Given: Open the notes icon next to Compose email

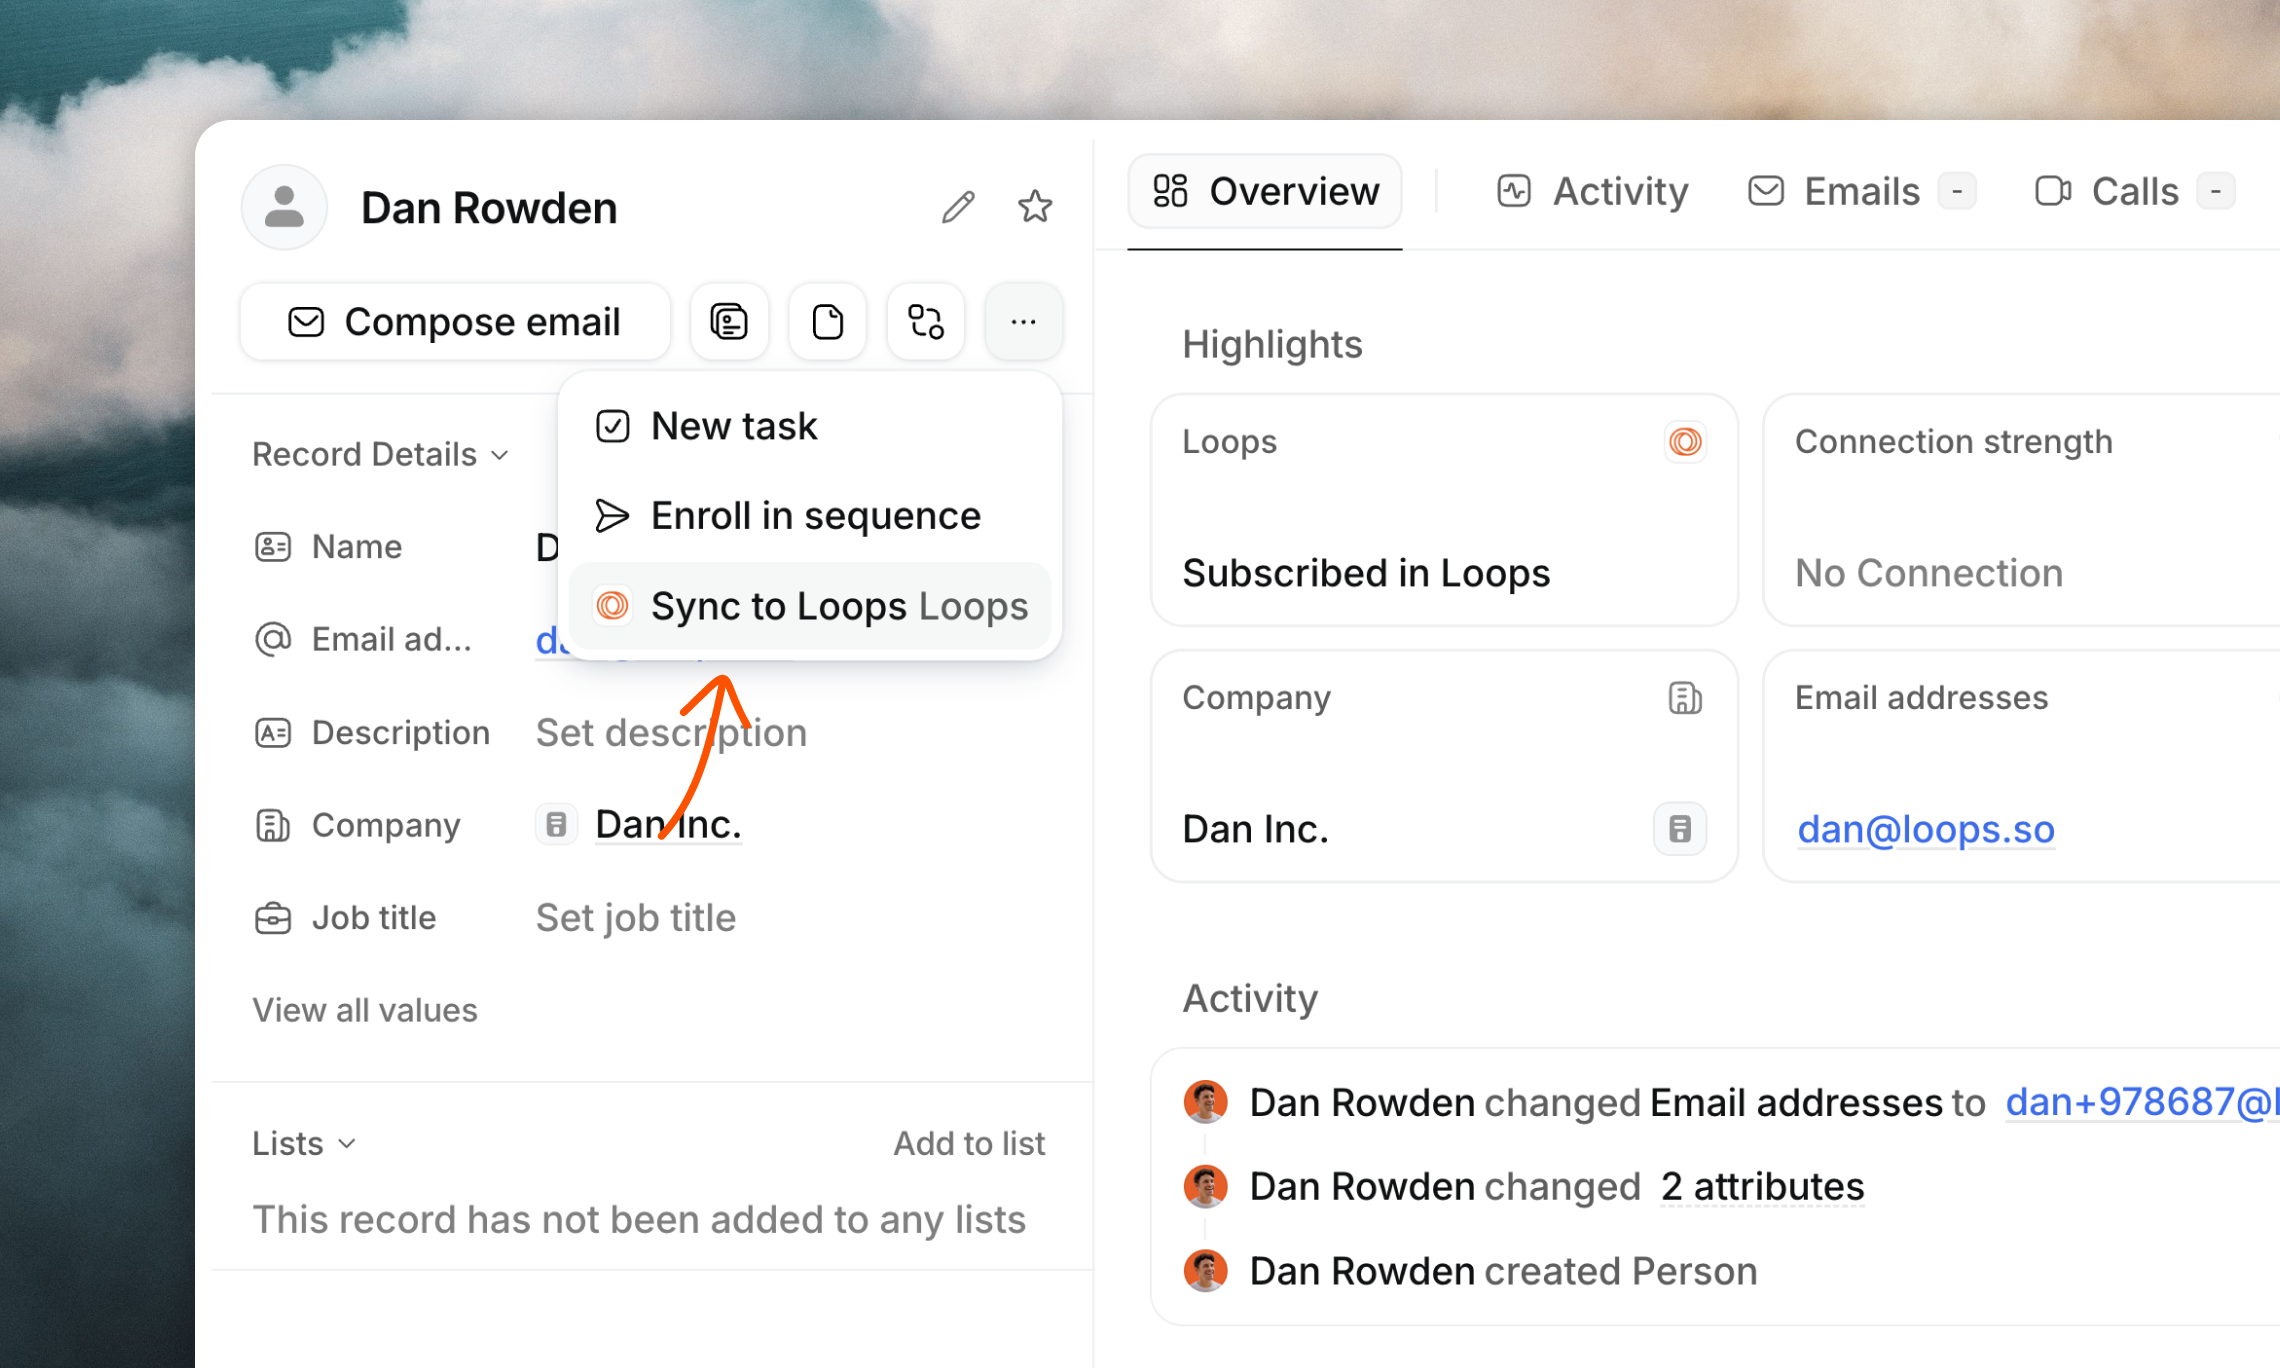Looking at the screenshot, I should coord(729,322).
